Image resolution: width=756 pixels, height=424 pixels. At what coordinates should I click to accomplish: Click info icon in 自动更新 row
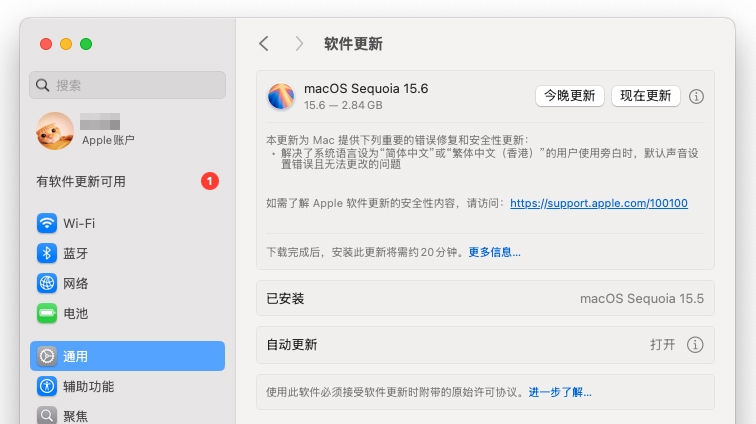[695, 345]
